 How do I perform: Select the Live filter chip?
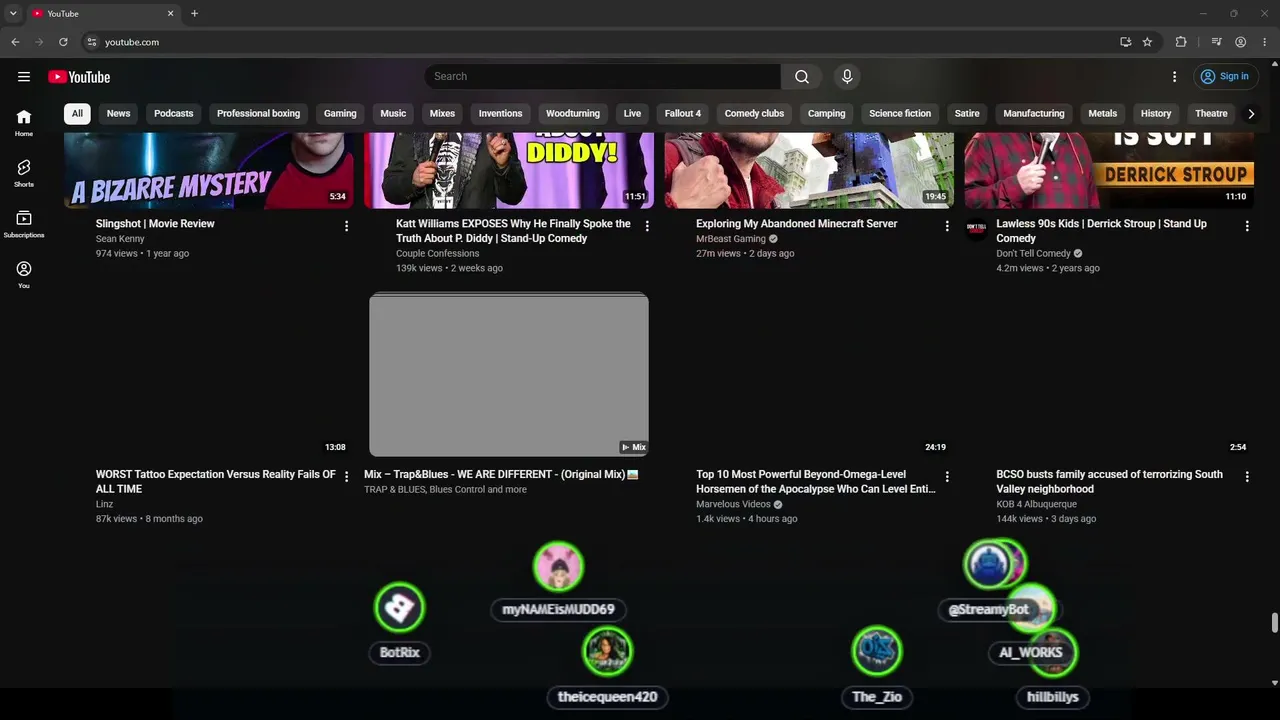(632, 114)
